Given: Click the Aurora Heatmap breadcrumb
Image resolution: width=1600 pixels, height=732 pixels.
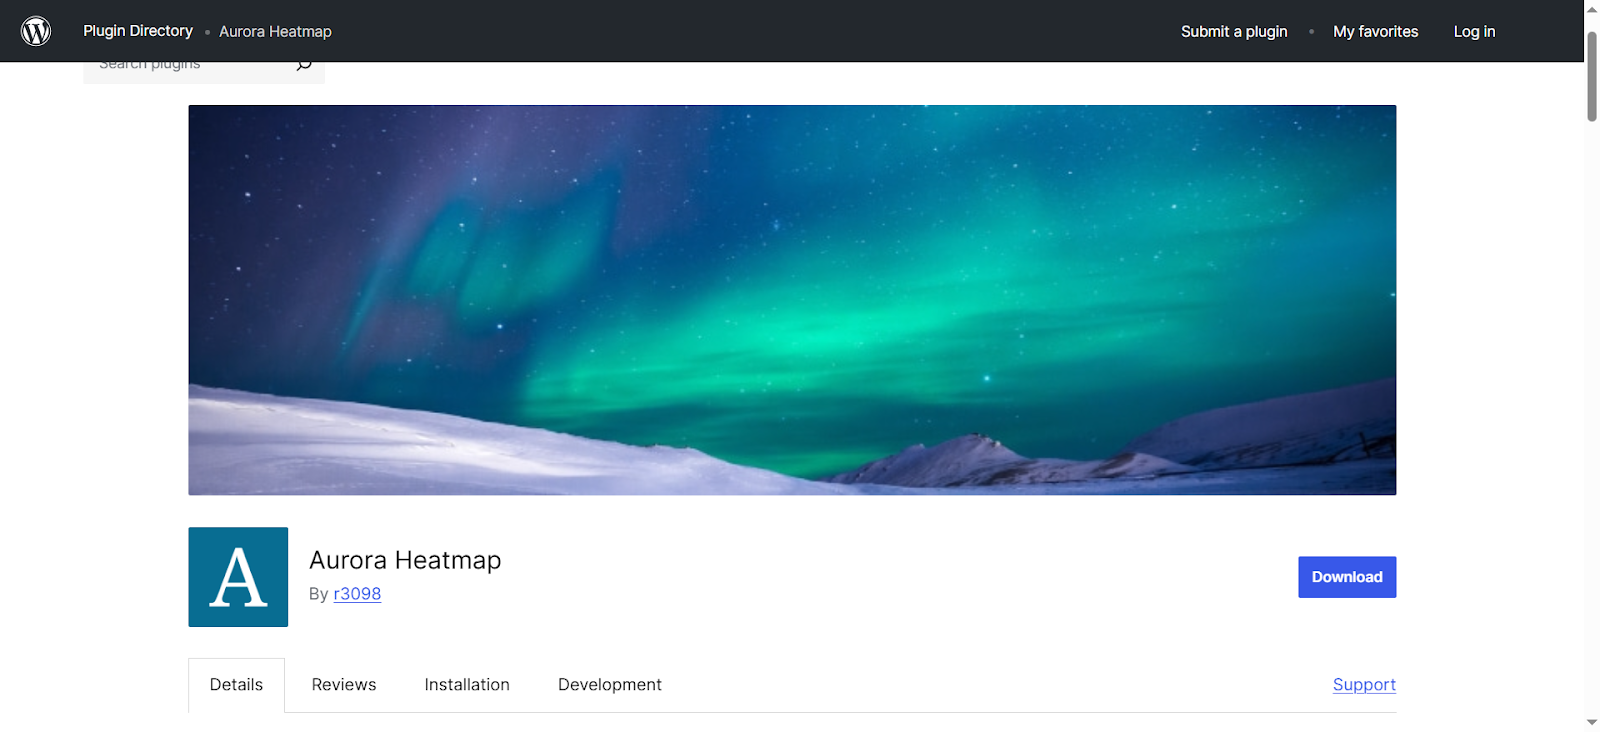Looking at the screenshot, I should pos(275,31).
